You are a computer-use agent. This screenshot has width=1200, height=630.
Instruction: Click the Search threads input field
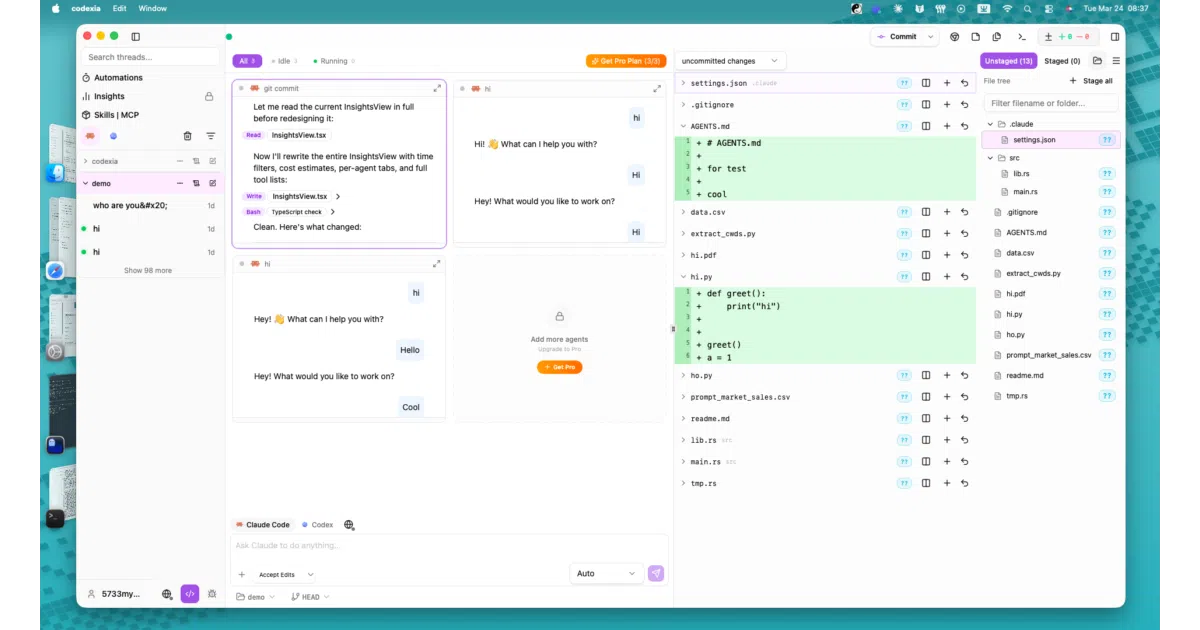click(x=150, y=57)
